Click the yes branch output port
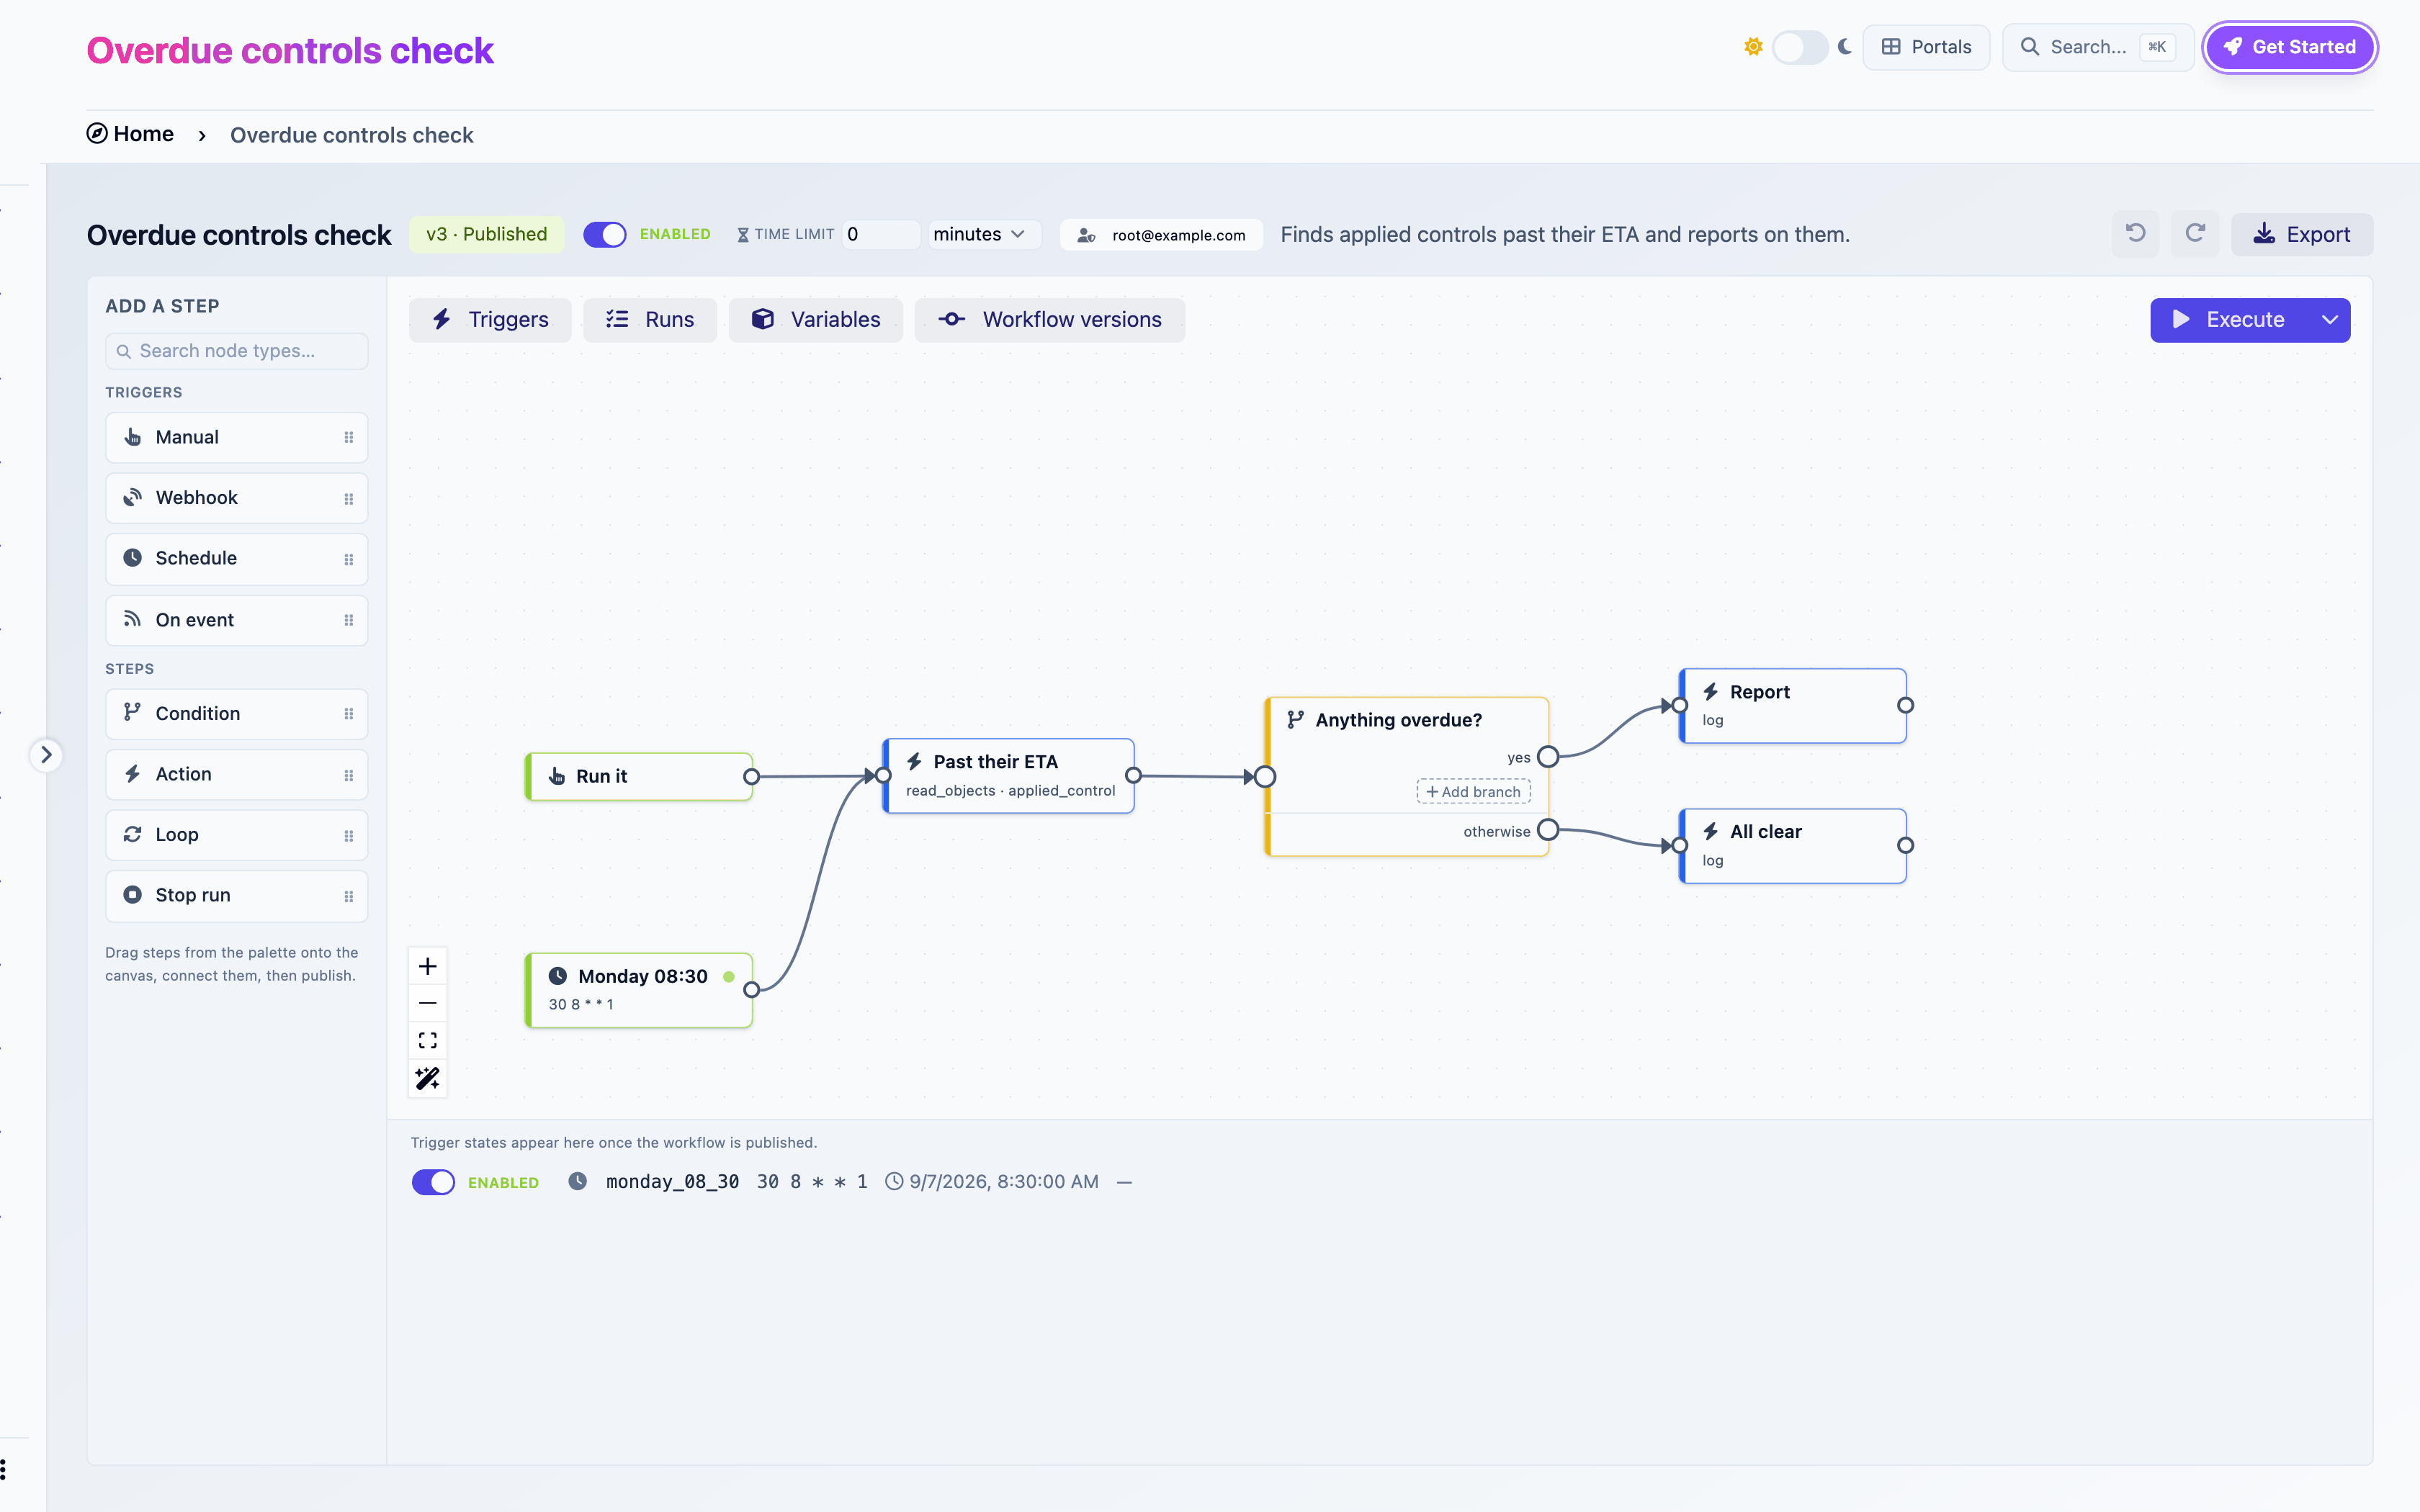The height and width of the screenshot is (1512, 2420). 1548,757
